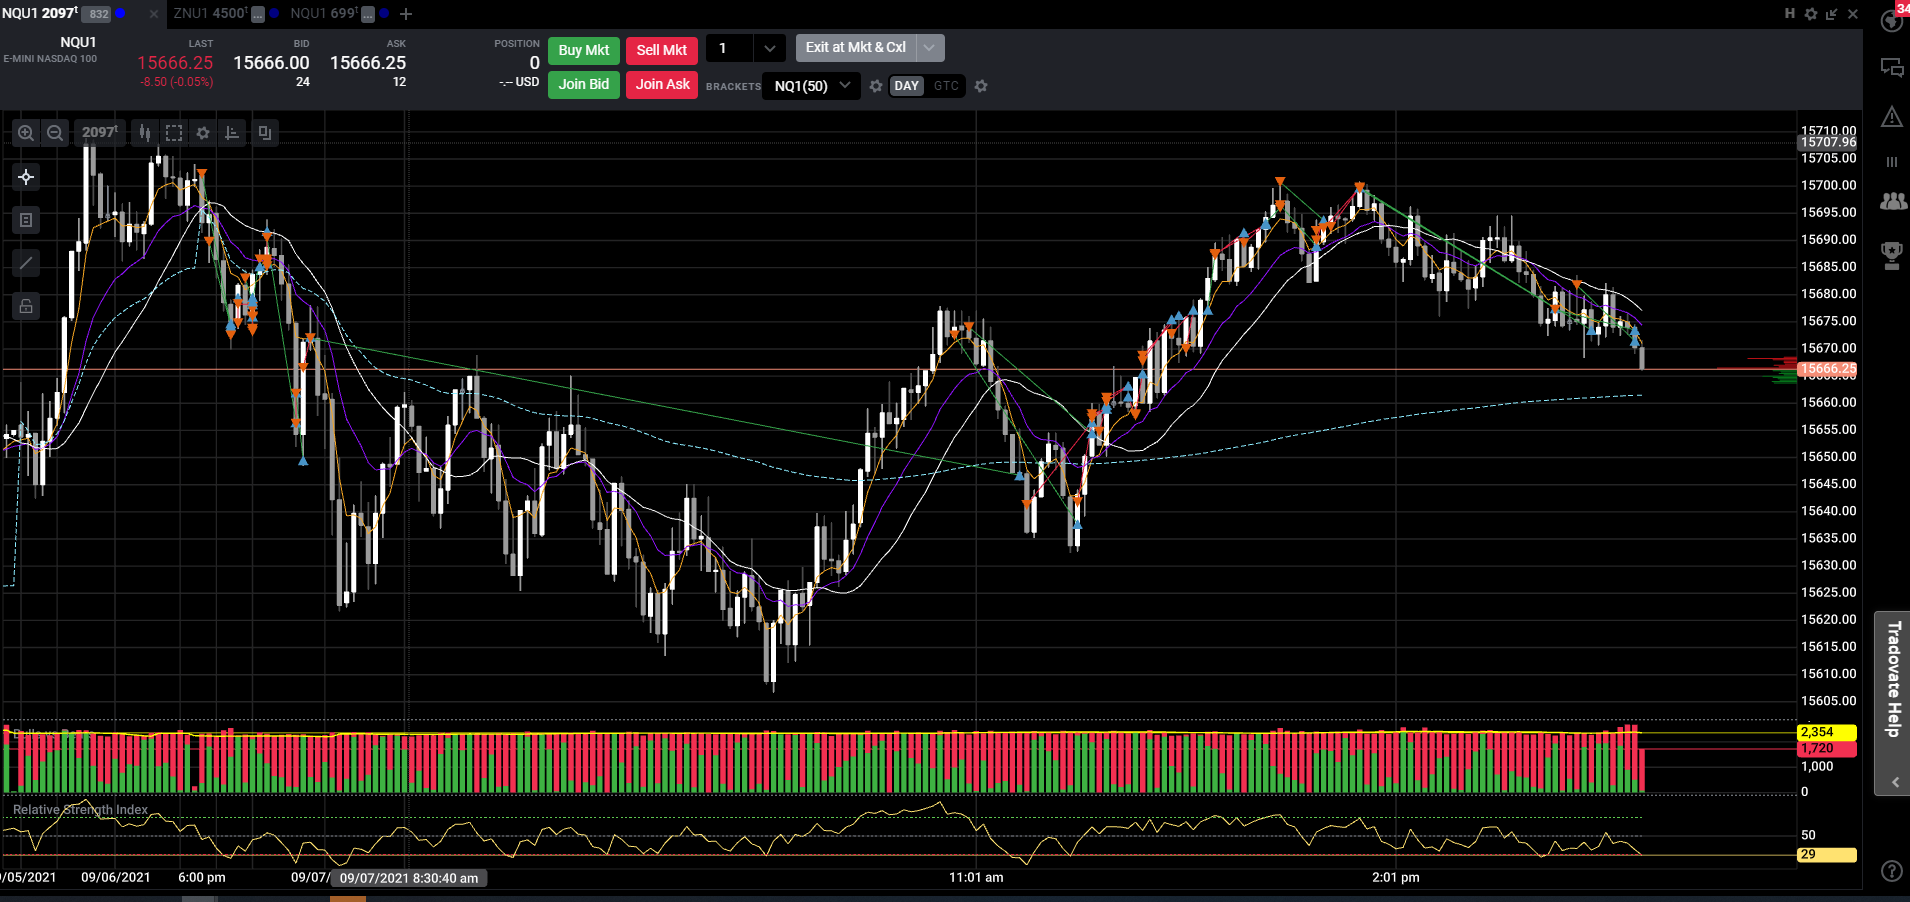Select the dashed rectangle selection tool

point(174,133)
